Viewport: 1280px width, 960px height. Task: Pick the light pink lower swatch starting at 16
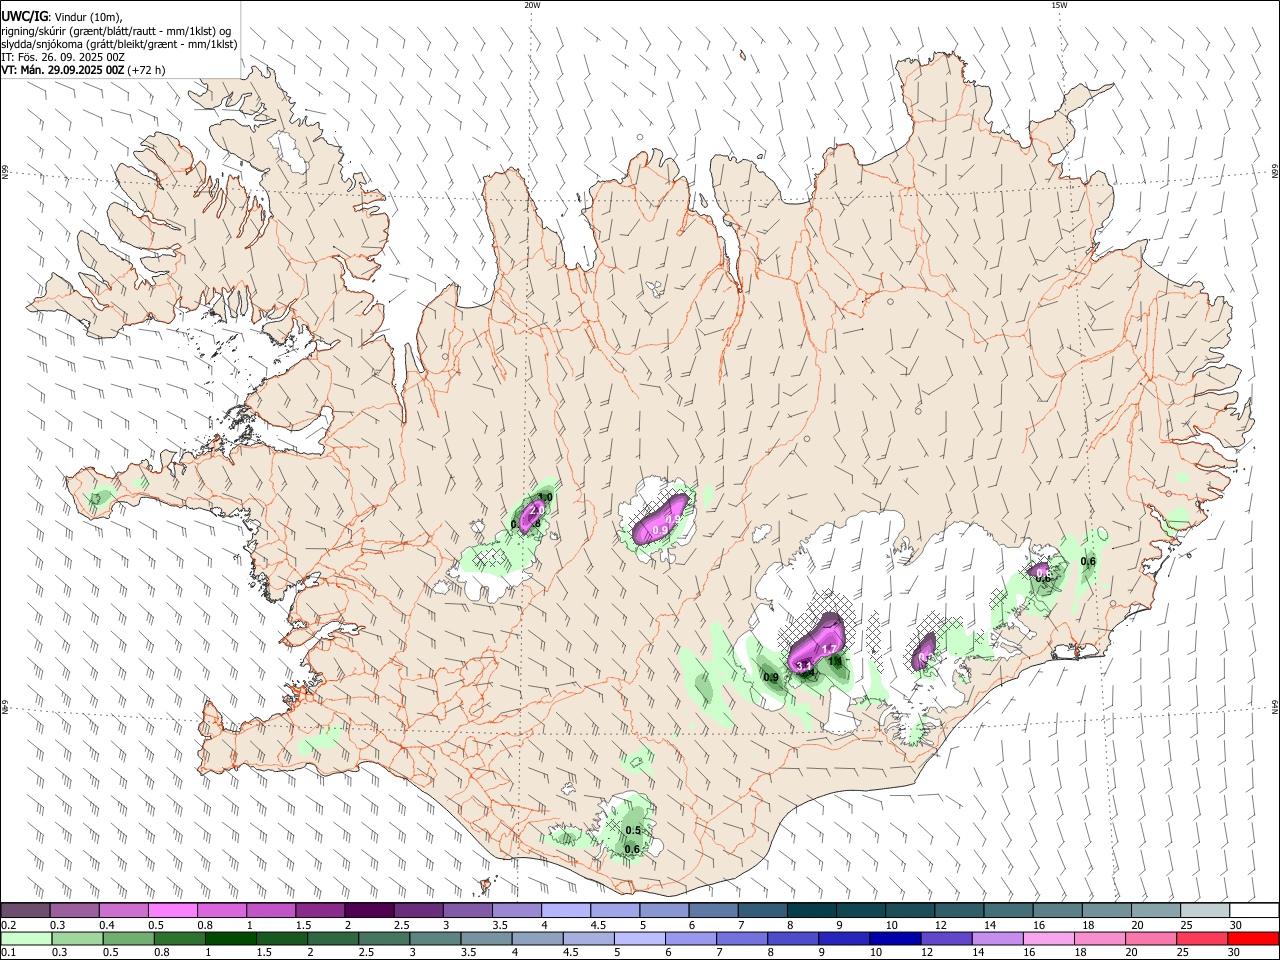tap(1048, 938)
